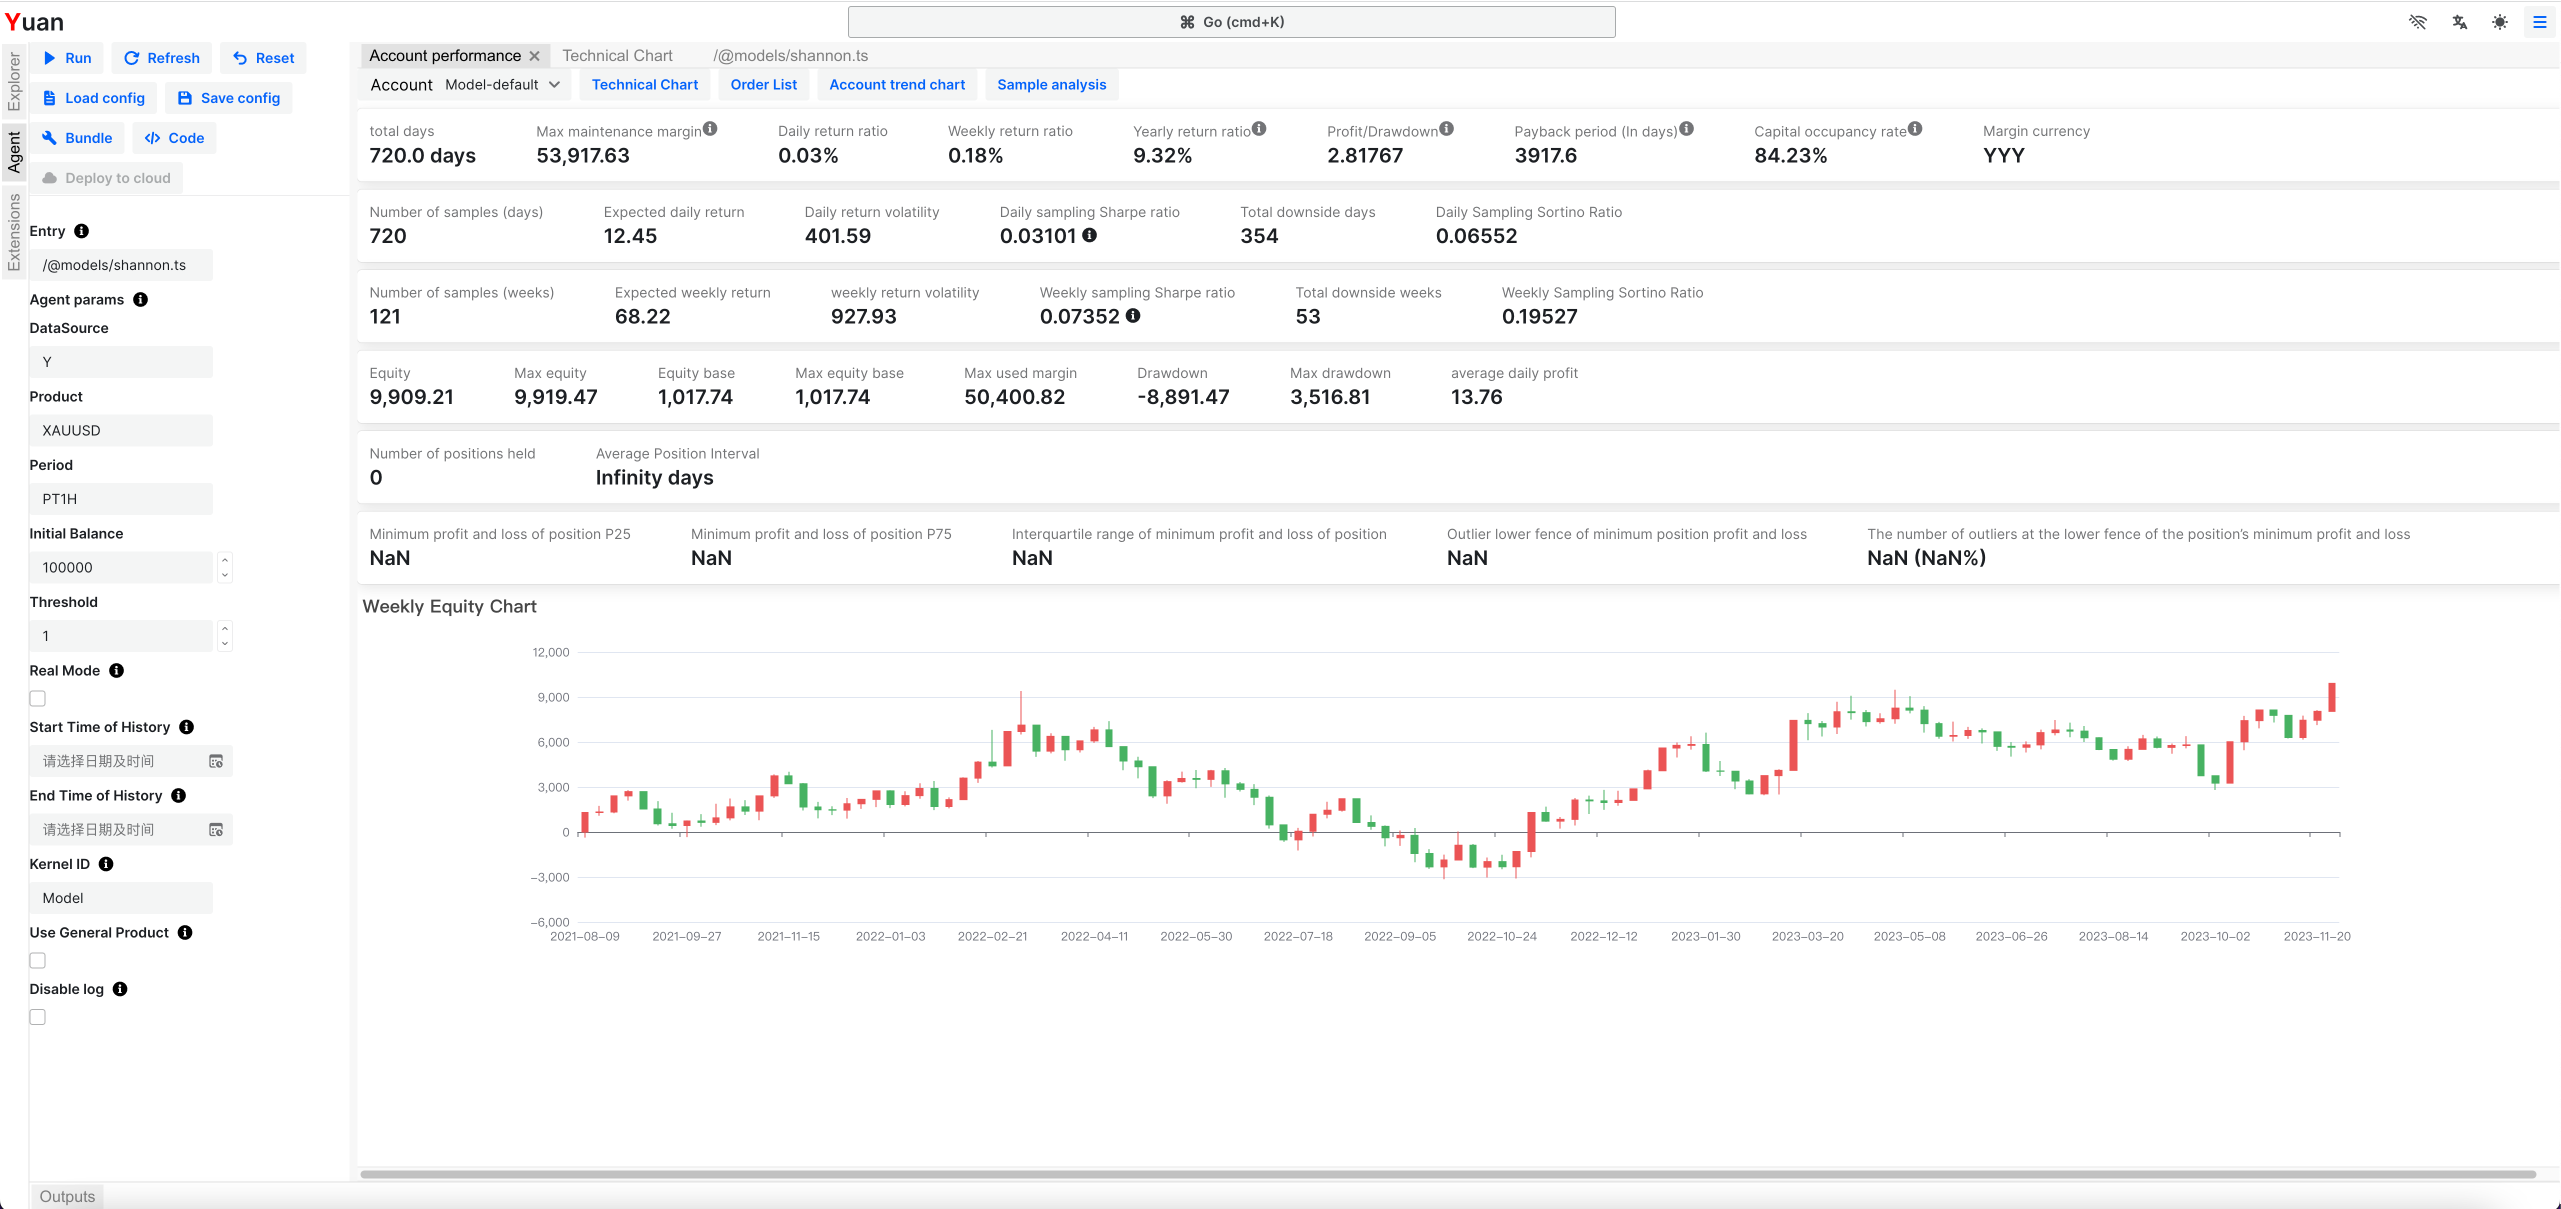
Task: Show info for End Time of History
Action: click(179, 796)
